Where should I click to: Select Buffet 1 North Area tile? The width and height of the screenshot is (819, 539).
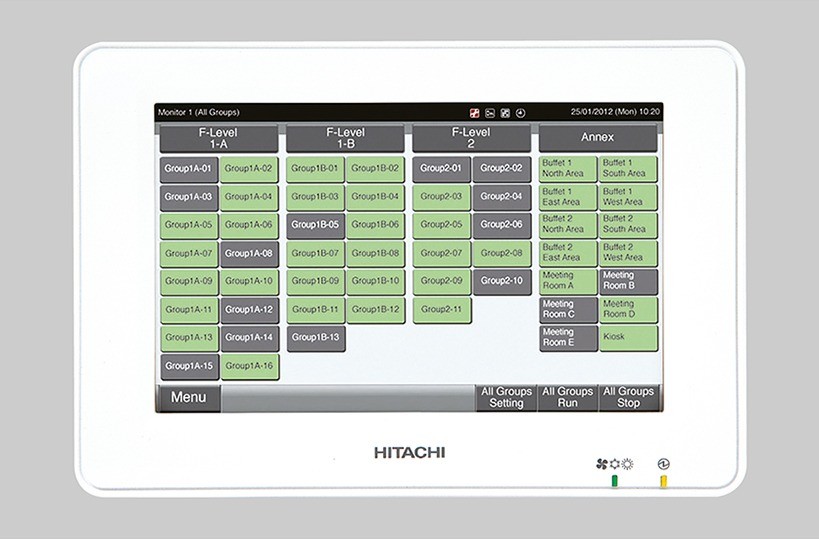tap(568, 169)
